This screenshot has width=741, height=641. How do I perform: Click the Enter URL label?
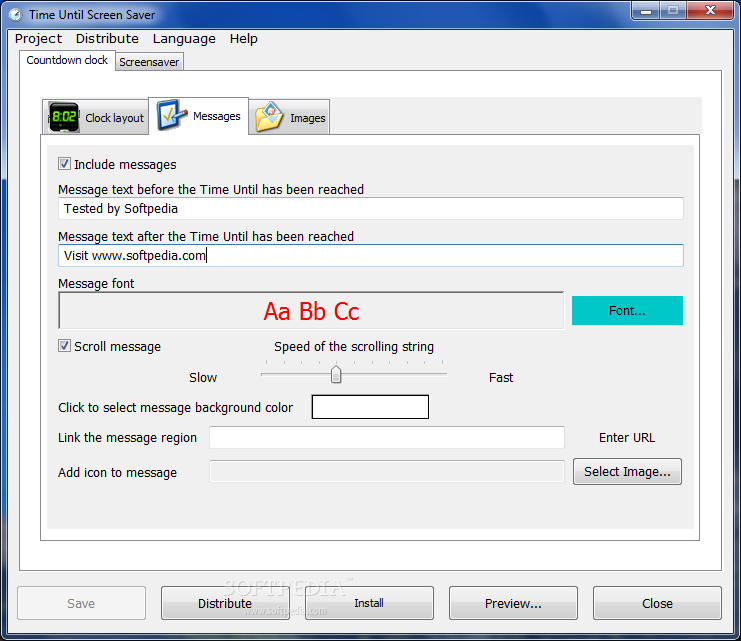[627, 438]
